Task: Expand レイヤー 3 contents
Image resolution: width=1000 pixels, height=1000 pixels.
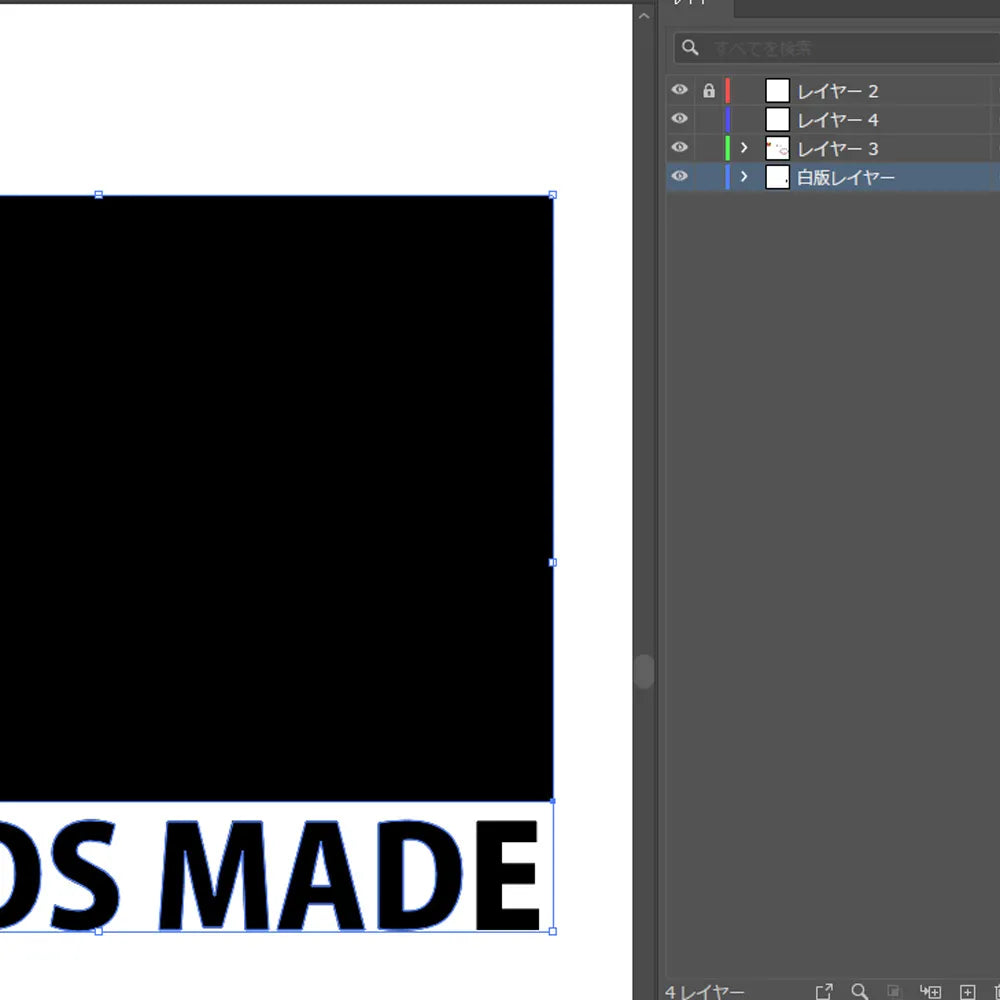Action: pos(744,148)
